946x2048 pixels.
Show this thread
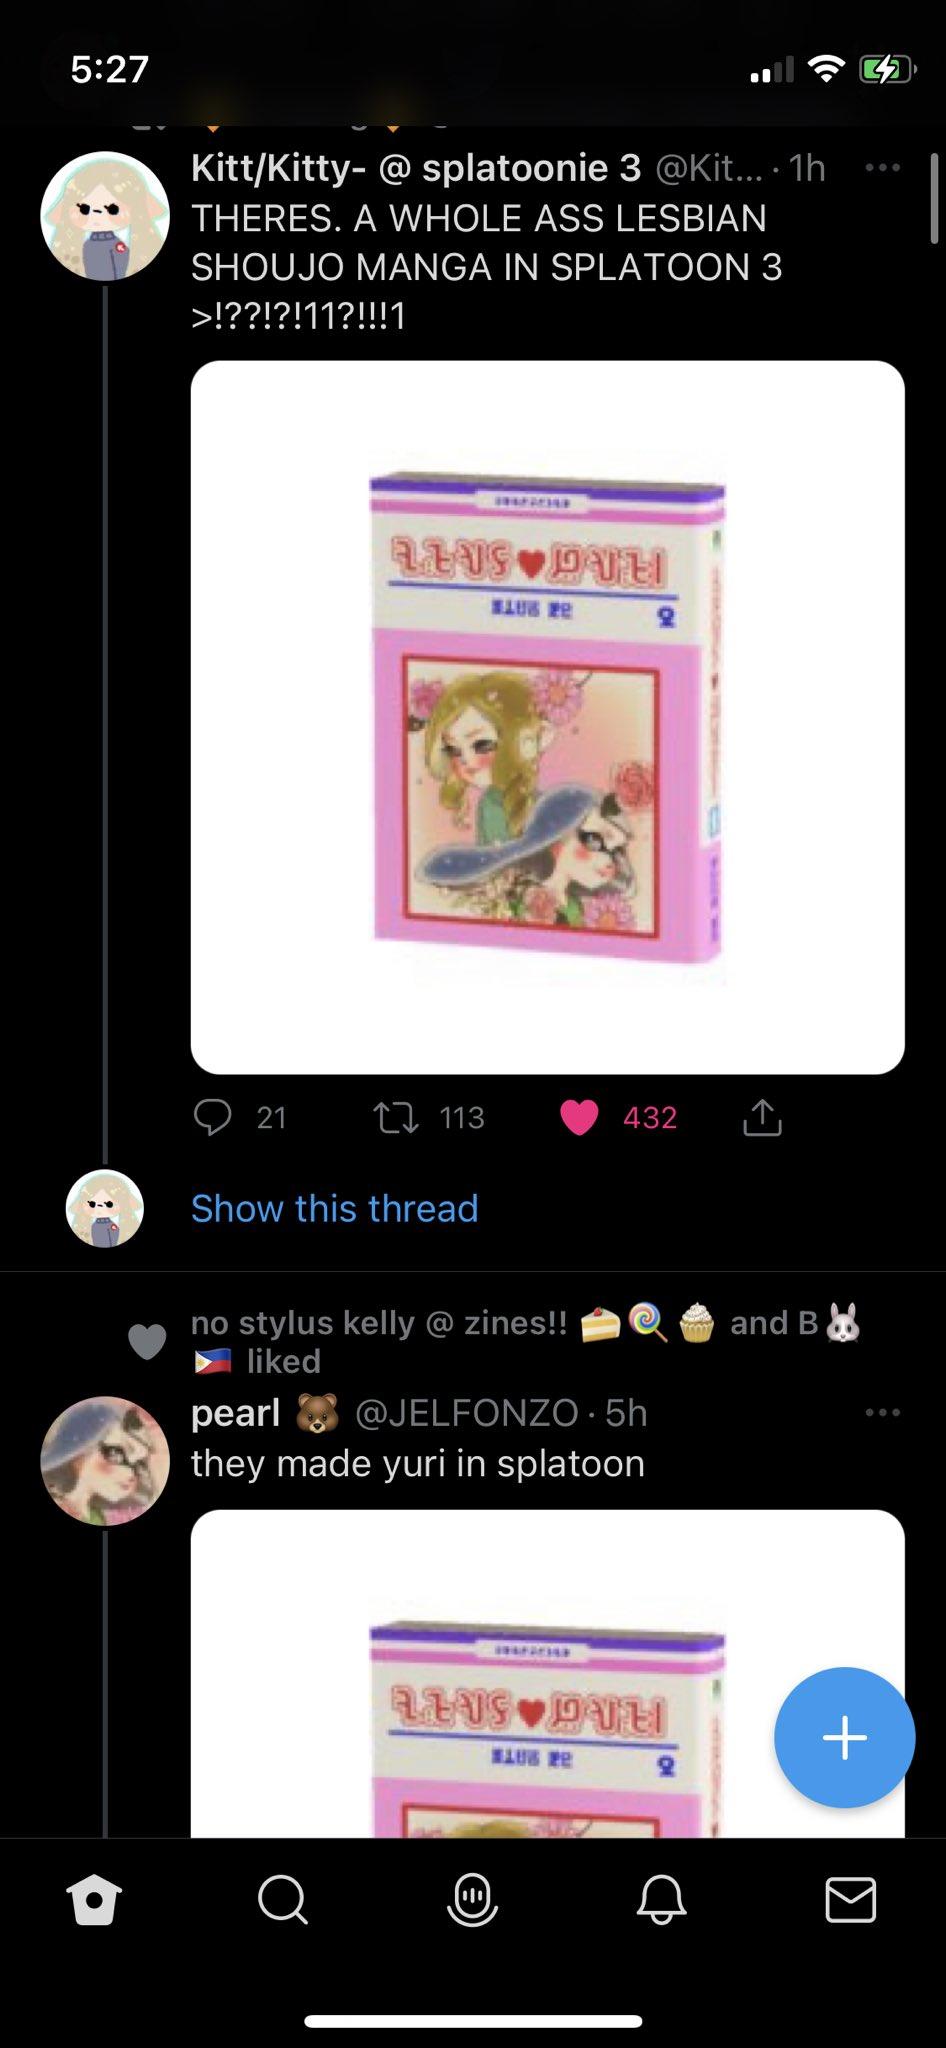coord(334,1208)
